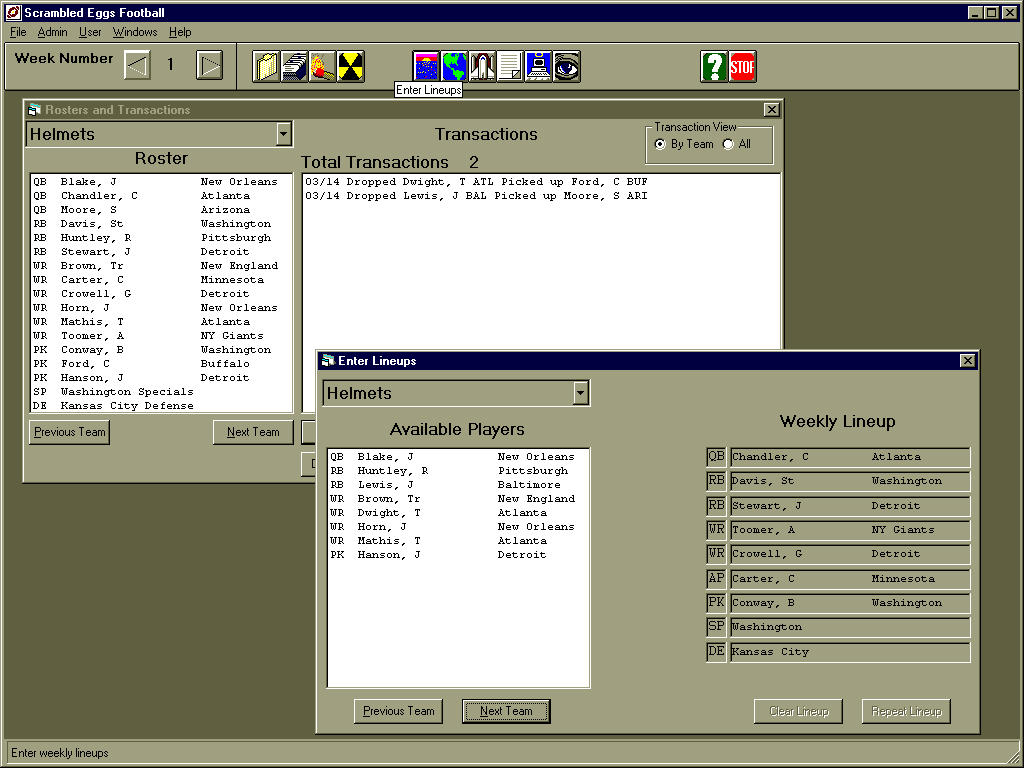Screen dimensions: 1024x768
Task: Expand Helmets team dropdown in Enter Lineups
Action: pyautogui.click(x=581, y=393)
